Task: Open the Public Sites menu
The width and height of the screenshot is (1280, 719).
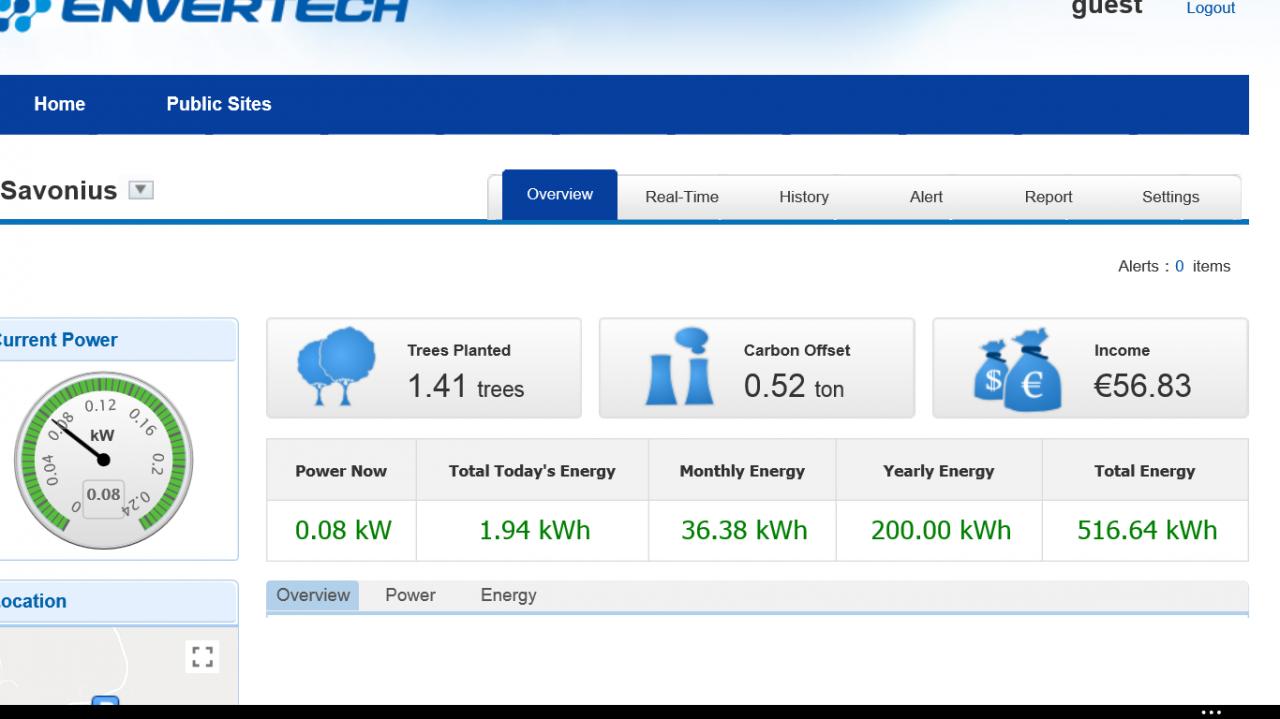Action: click(x=219, y=104)
